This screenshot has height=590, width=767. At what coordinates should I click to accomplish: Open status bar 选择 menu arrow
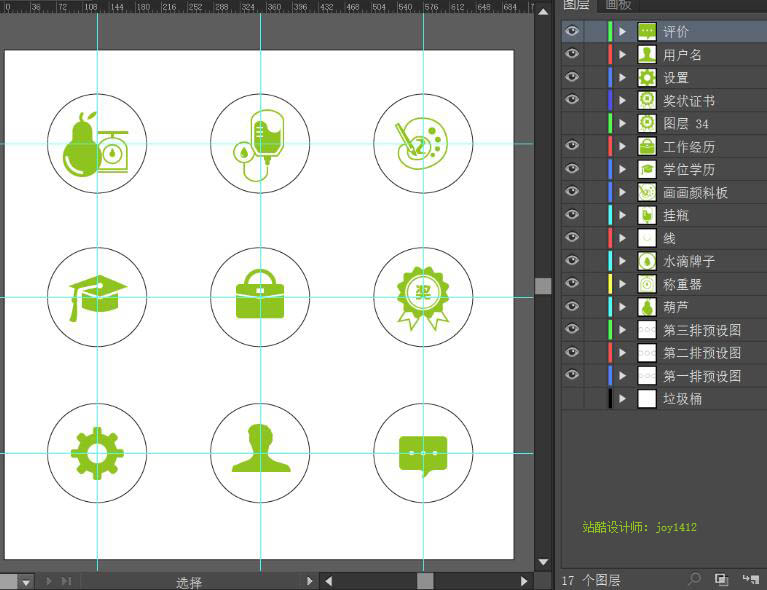point(309,581)
